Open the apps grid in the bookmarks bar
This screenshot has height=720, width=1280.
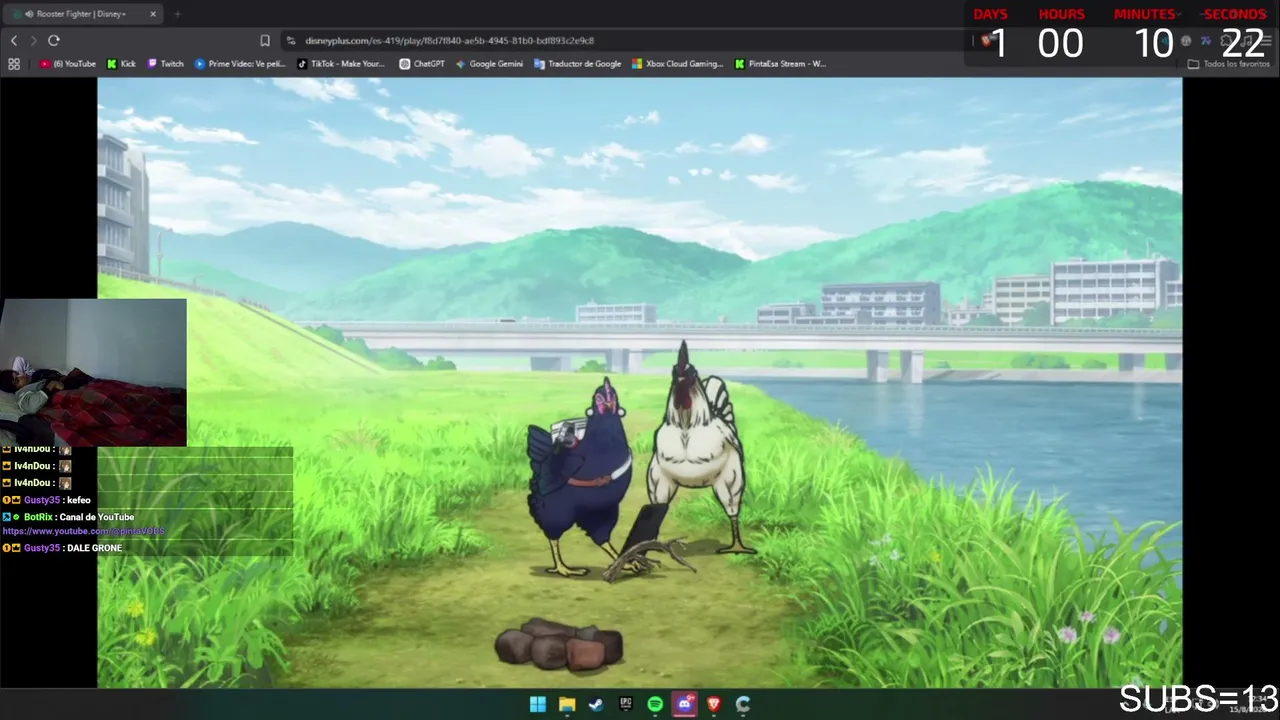coord(14,64)
